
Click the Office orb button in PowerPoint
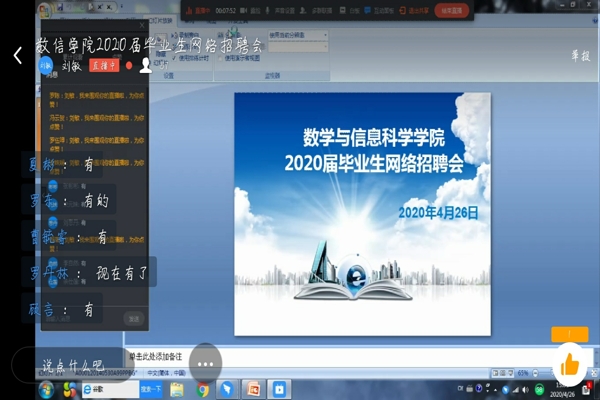point(44,9)
